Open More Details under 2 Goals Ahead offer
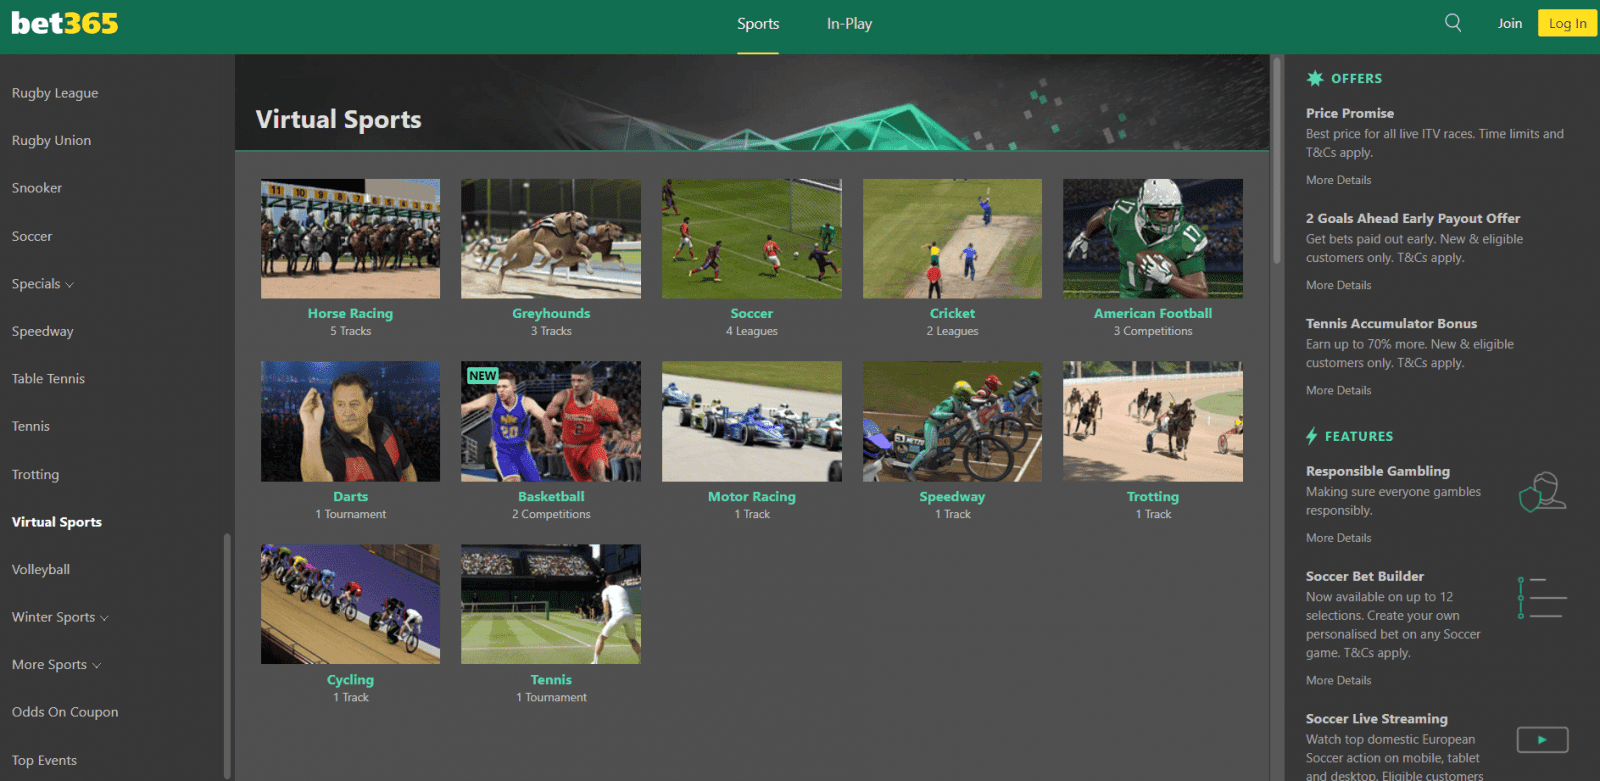Screen dimensions: 1600x781 point(1339,285)
